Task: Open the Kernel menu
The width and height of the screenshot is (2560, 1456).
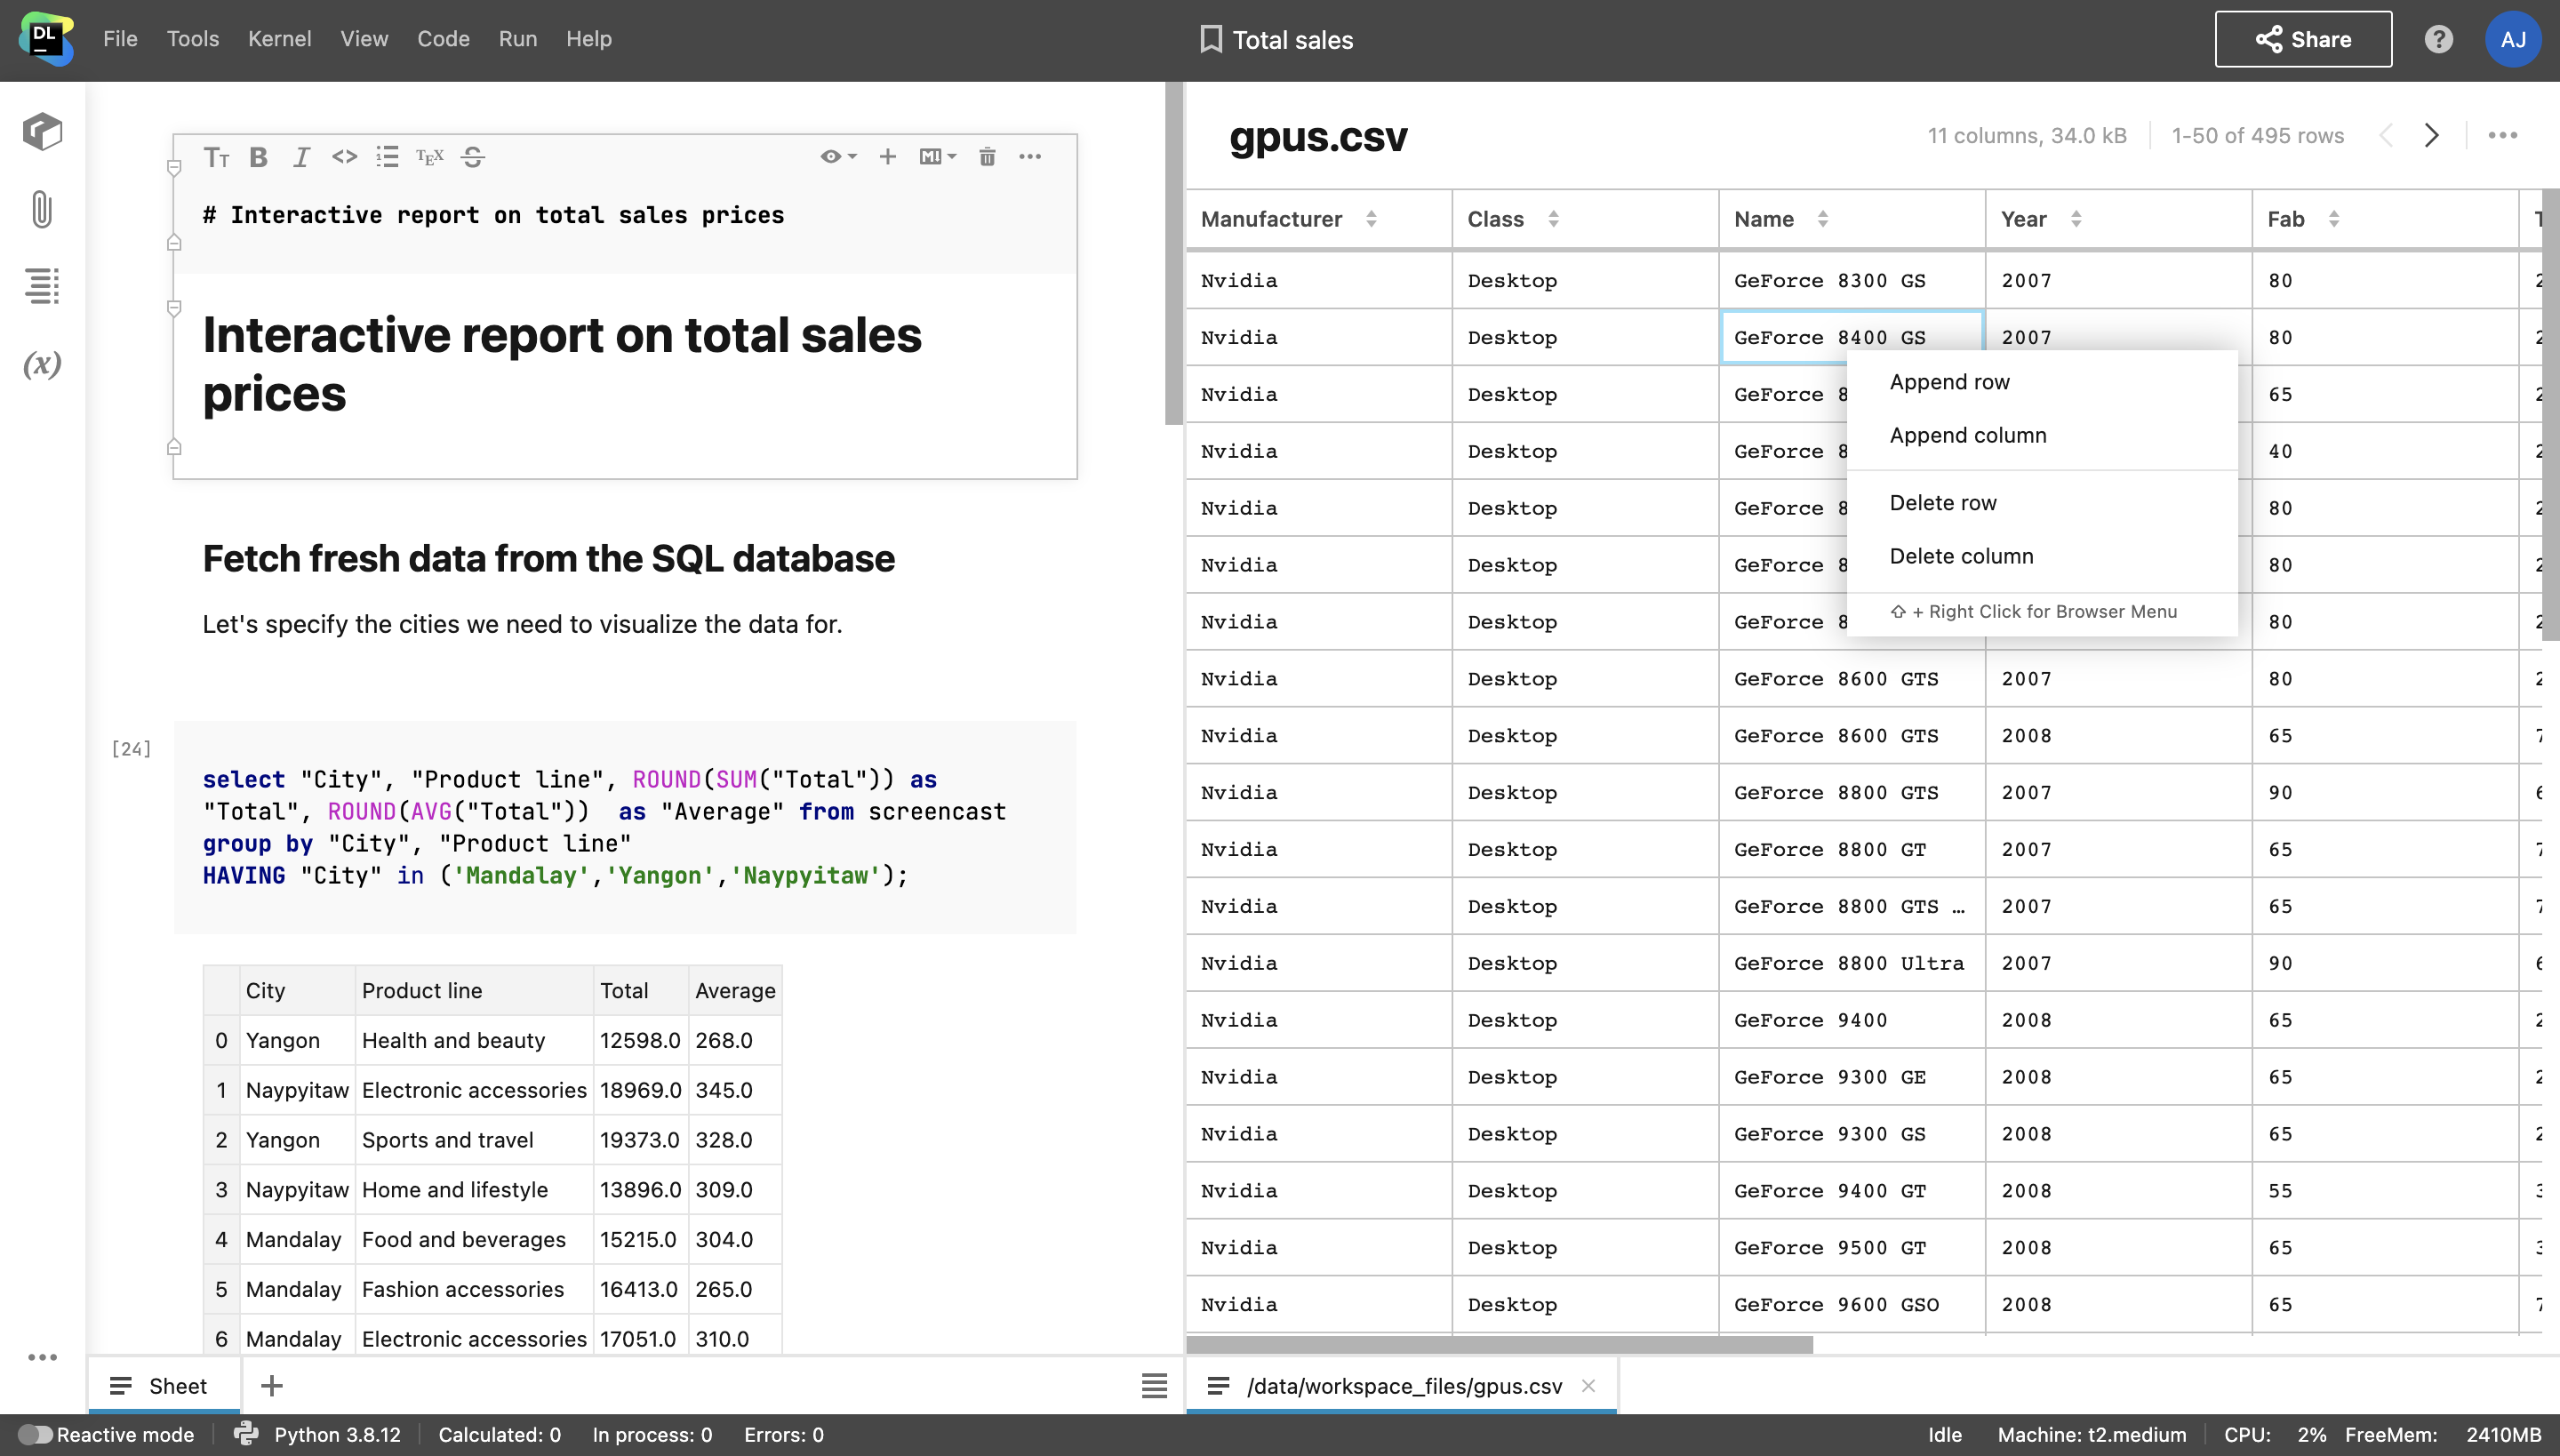Action: click(279, 39)
